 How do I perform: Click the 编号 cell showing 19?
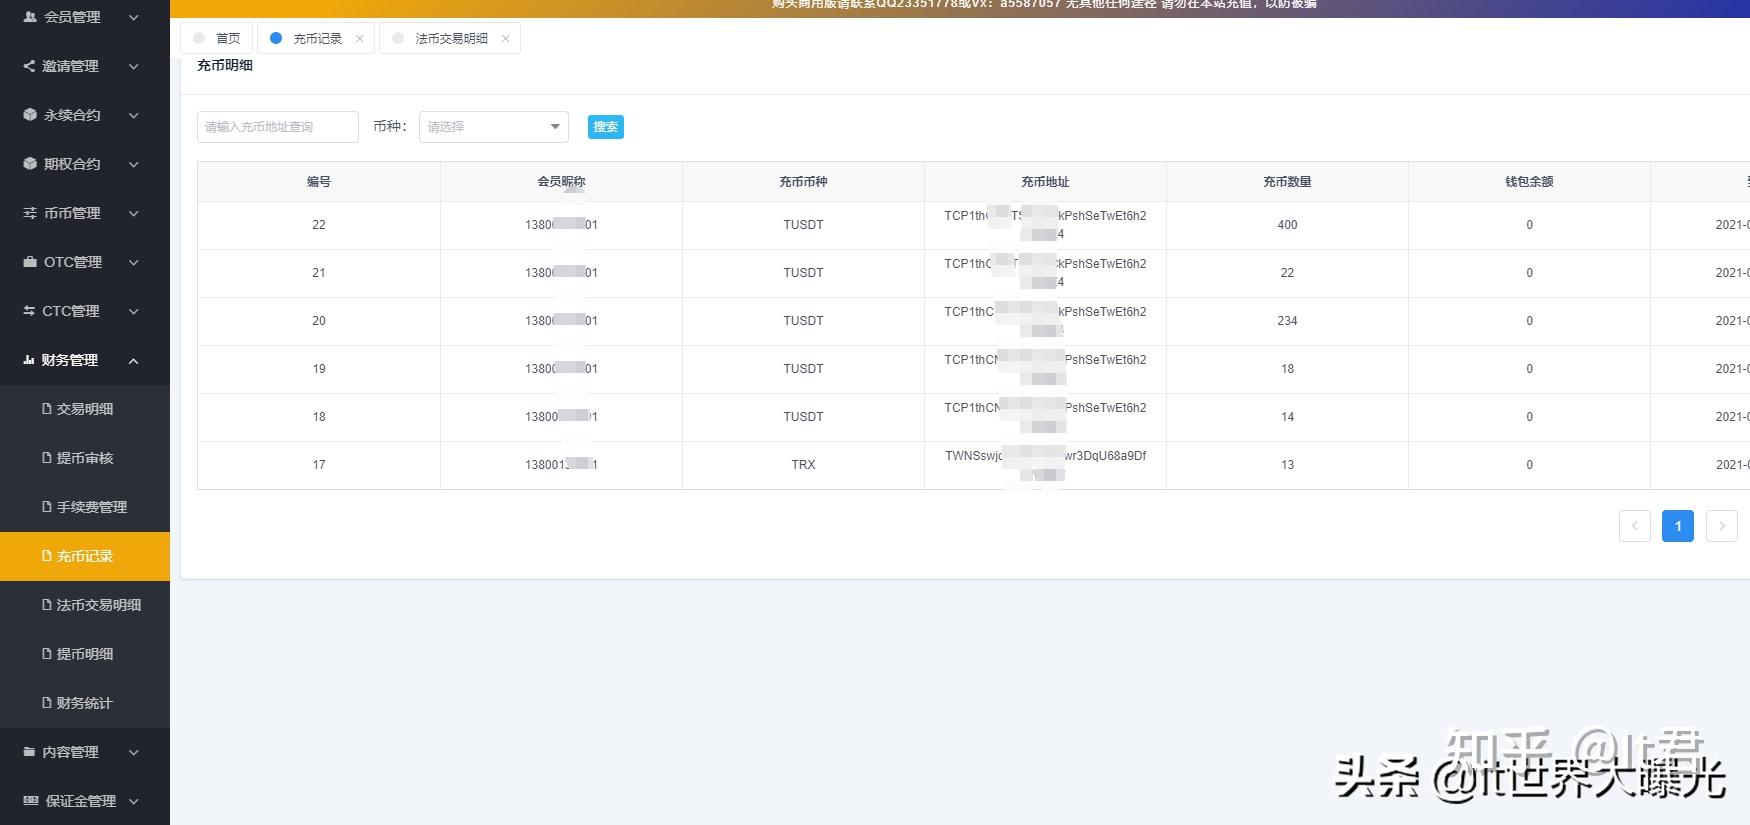tap(319, 369)
